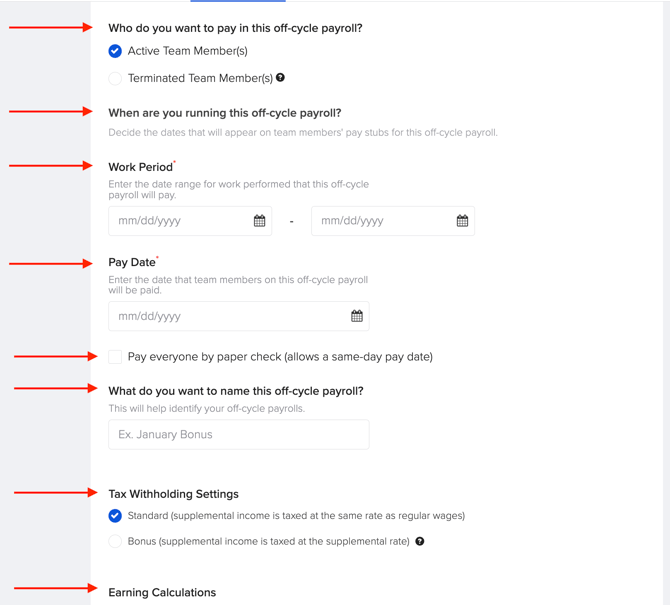Screen dimensions: 670x605
Task: Click the Work Period start date field
Action: (190, 221)
